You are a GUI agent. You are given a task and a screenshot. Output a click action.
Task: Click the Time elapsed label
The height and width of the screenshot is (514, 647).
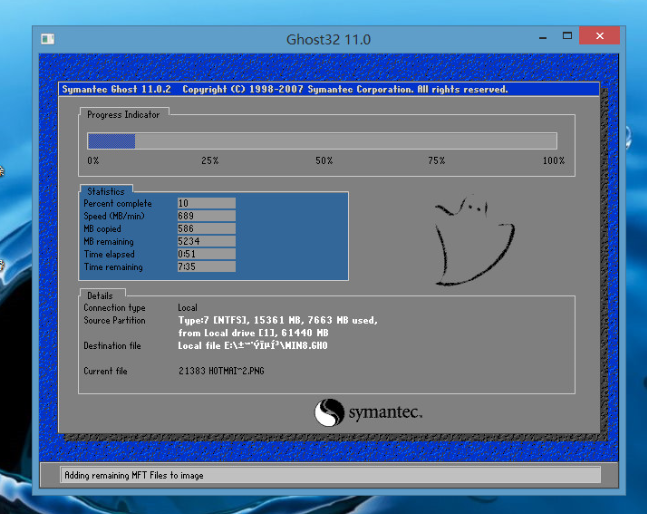coord(109,255)
